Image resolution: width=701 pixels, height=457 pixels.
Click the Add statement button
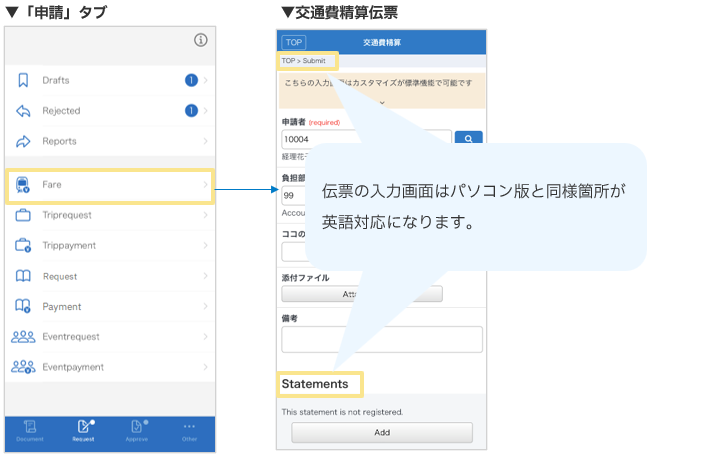point(381,433)
